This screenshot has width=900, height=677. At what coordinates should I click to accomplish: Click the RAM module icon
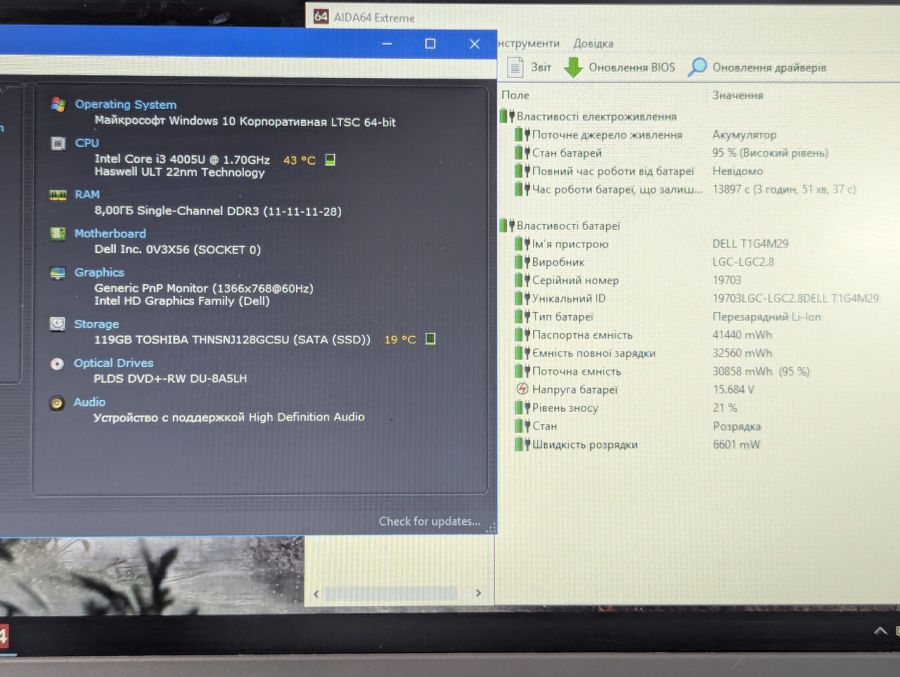pos(58,195)
